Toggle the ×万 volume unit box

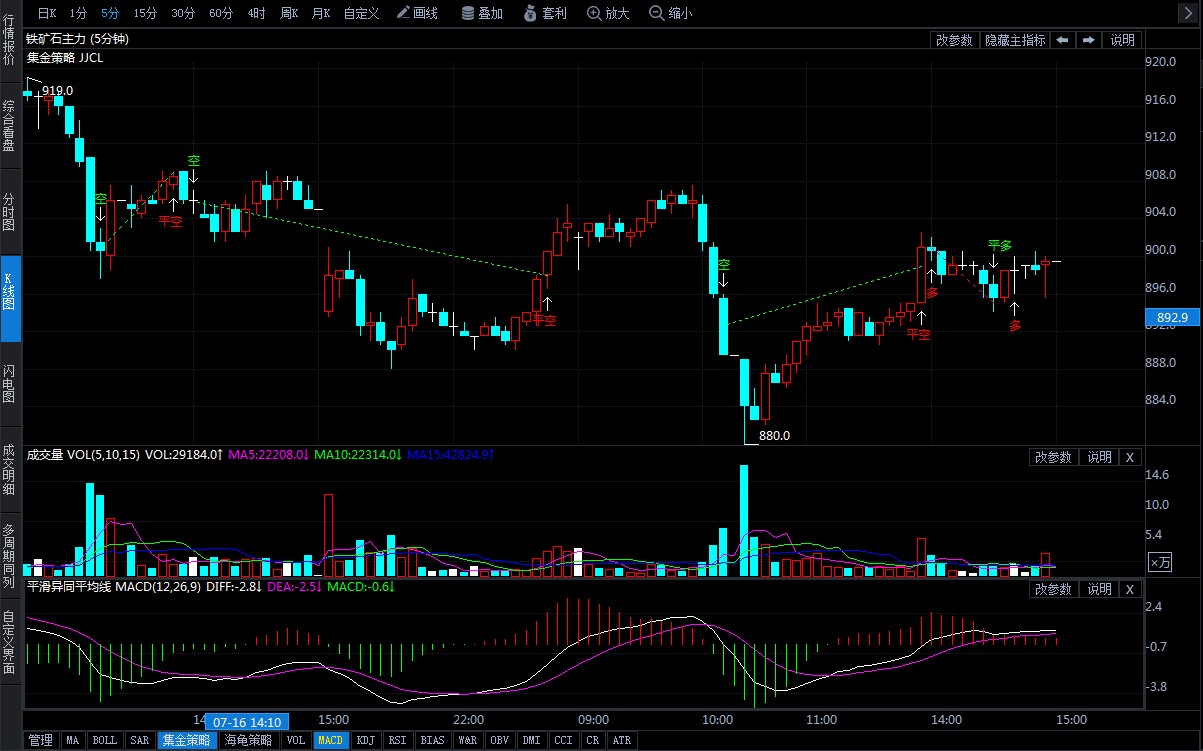(x=1159, y=562)
